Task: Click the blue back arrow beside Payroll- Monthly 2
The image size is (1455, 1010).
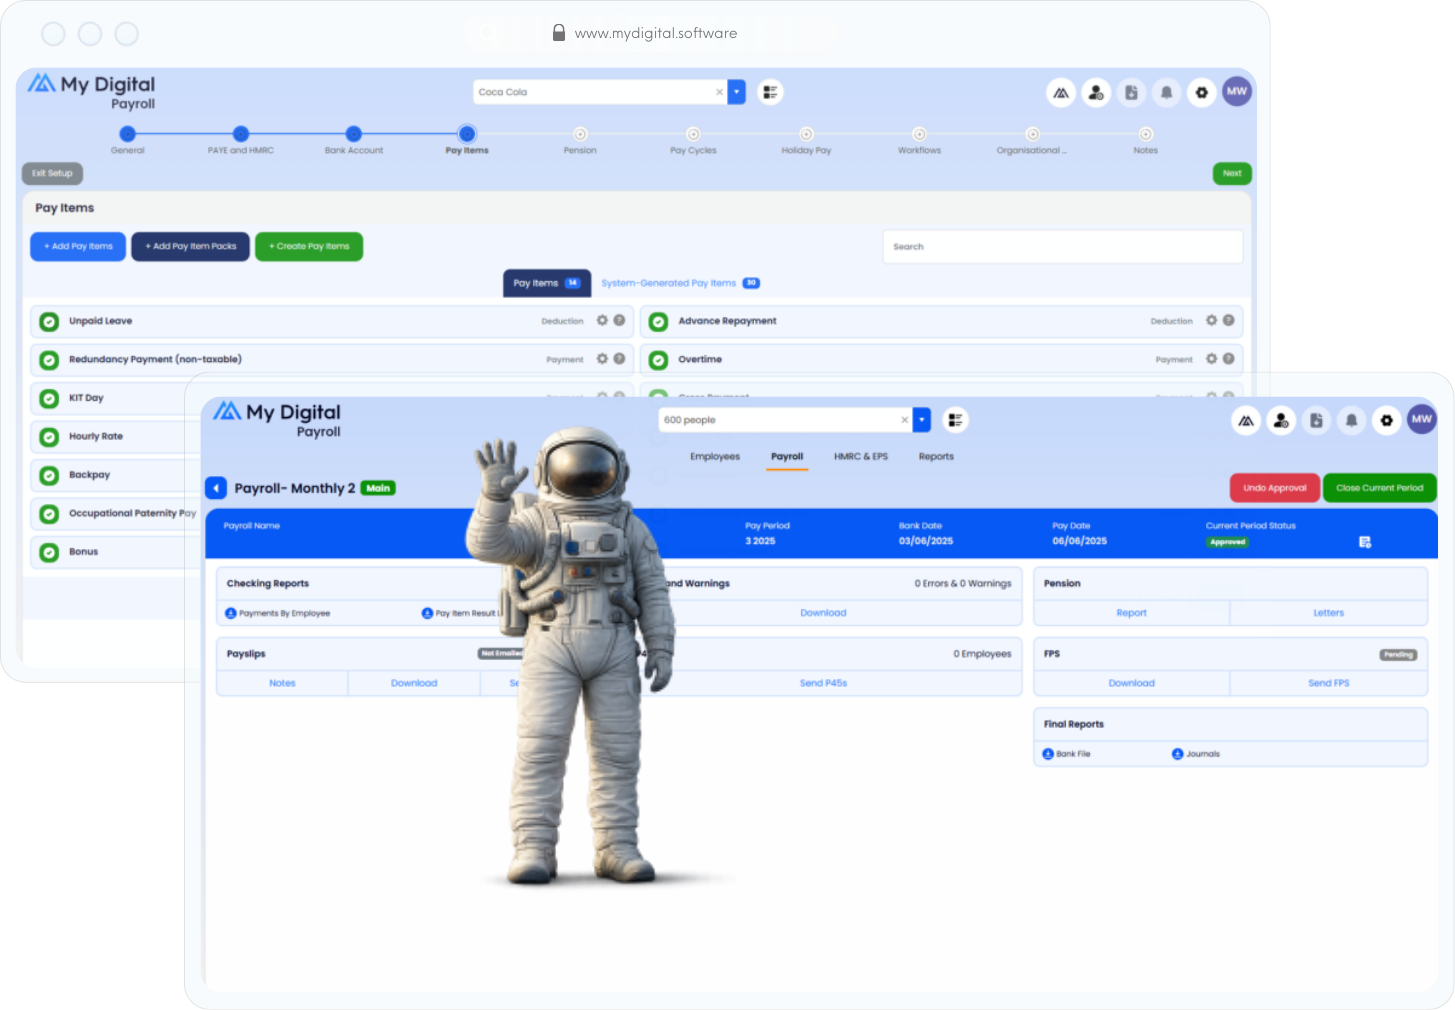Action: pyautogui.click(x=216, y=488)
